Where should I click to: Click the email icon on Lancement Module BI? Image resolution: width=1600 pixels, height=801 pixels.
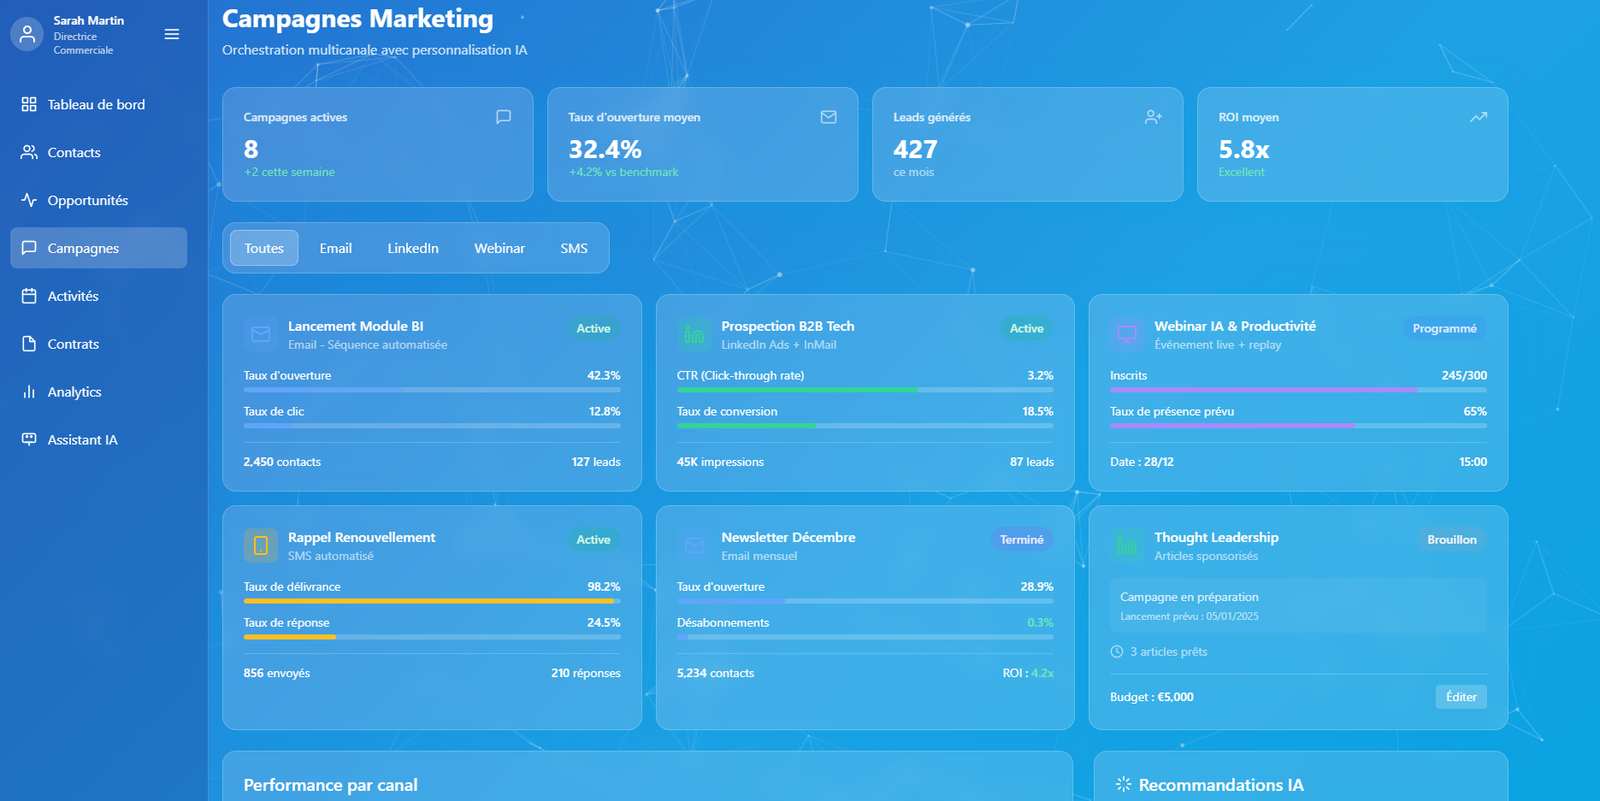pos(261,335)
